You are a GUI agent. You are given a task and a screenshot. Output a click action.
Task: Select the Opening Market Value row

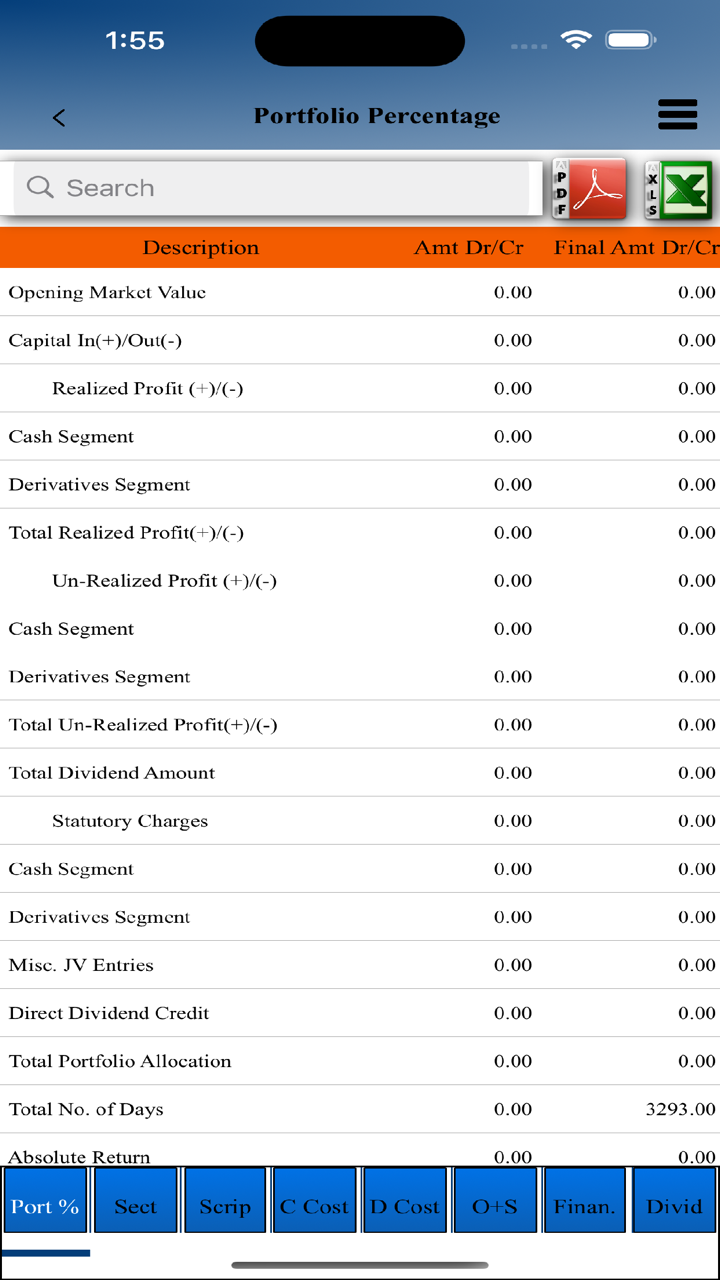[x=360, y=292]
